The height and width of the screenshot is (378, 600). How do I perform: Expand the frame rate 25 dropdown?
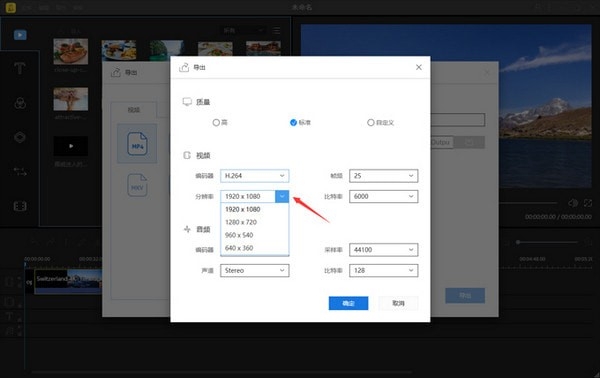(383, 176)
